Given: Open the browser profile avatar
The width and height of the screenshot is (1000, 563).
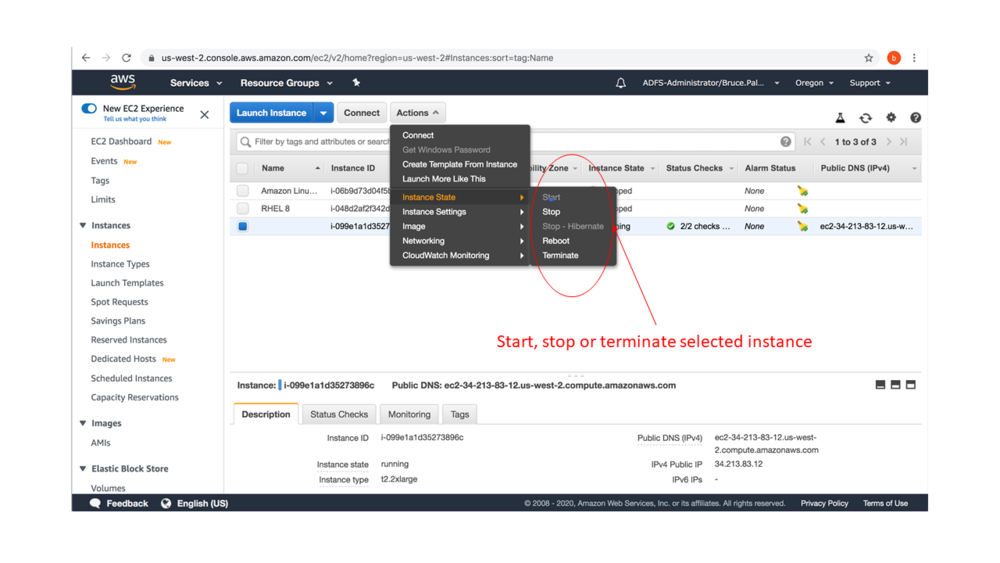Looking at the screenshot, I should (893, 58).
